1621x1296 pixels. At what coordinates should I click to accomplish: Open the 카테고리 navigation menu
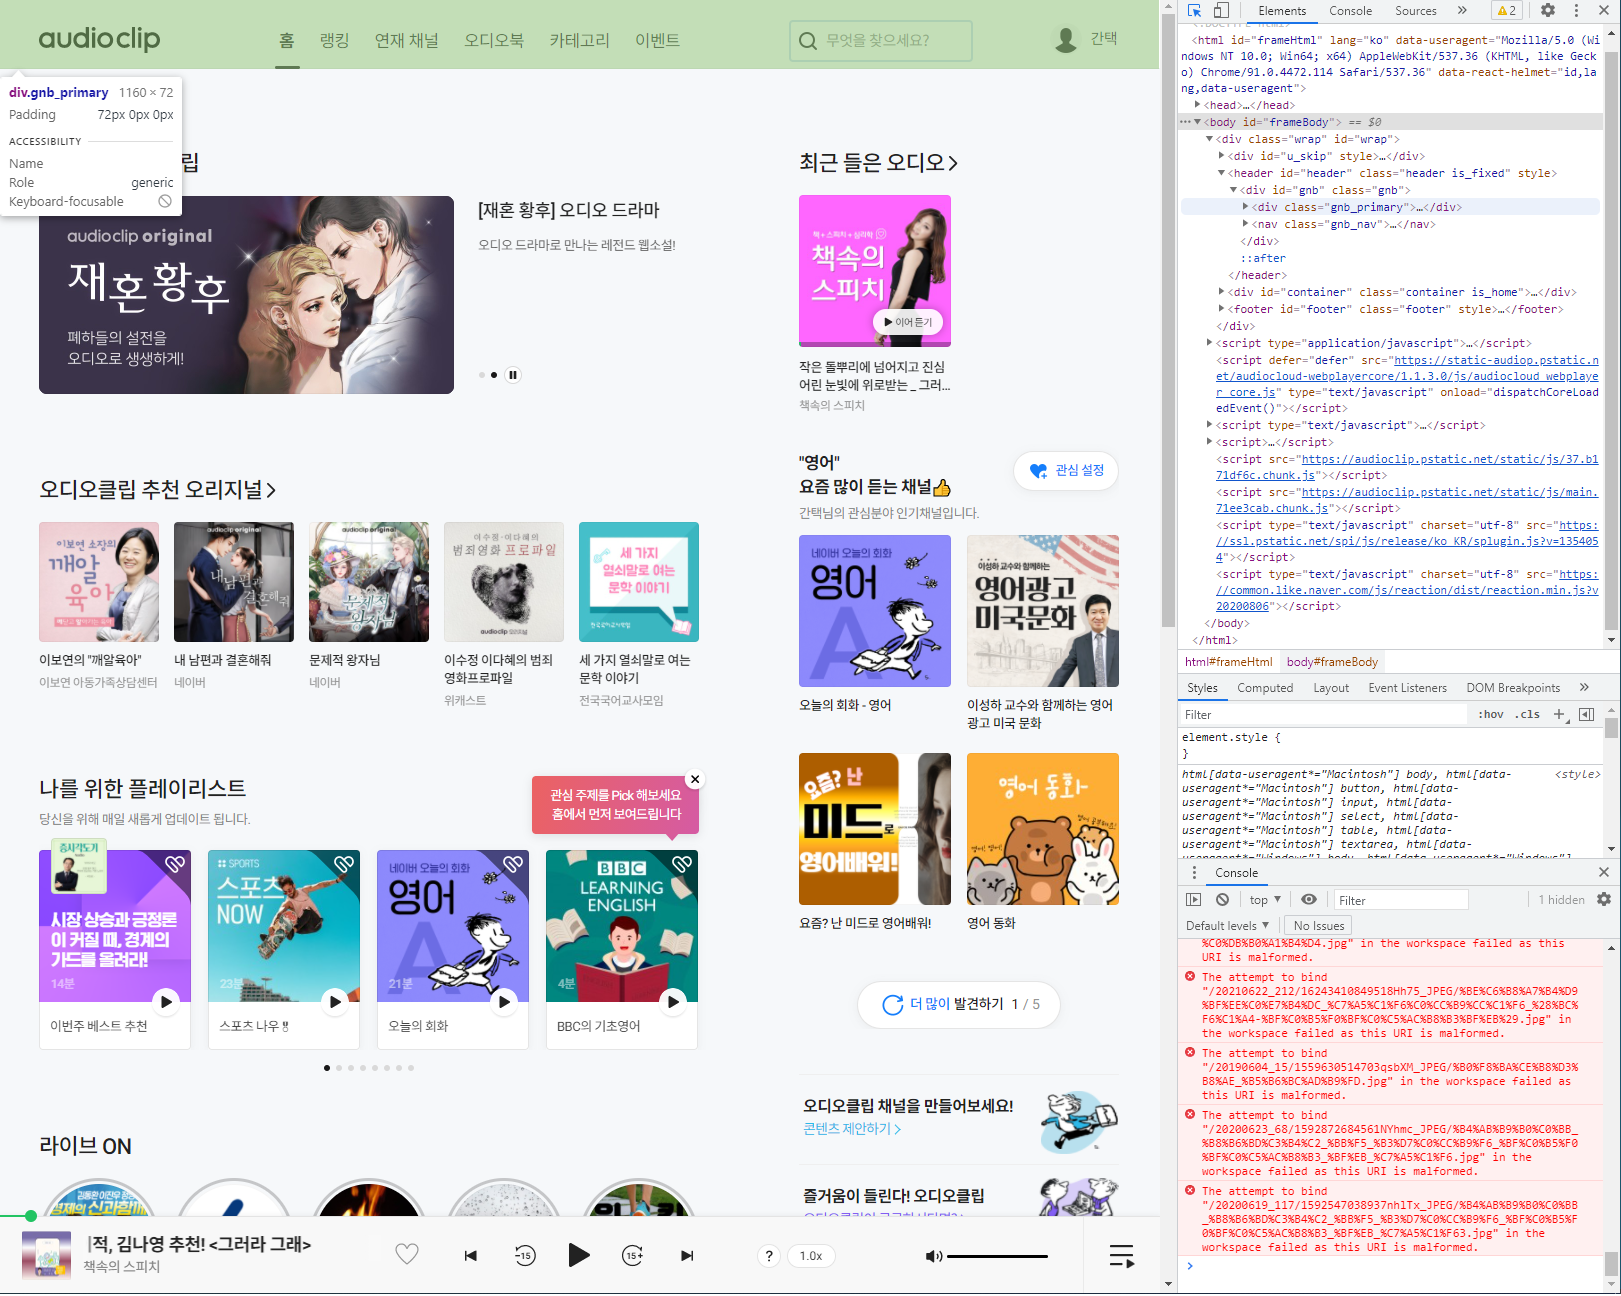579,40
